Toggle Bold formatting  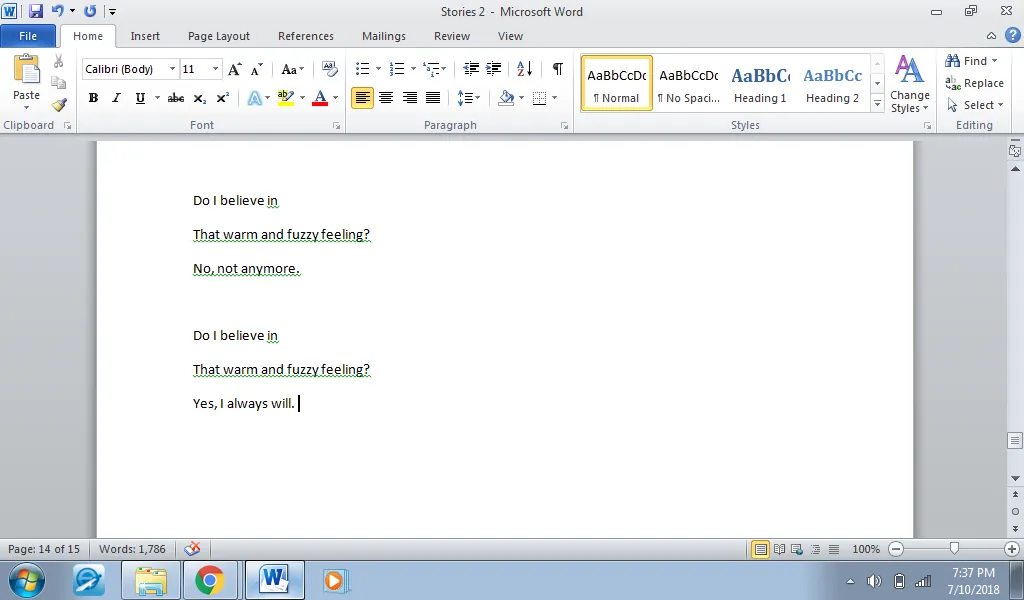click(x=93, y=98)
